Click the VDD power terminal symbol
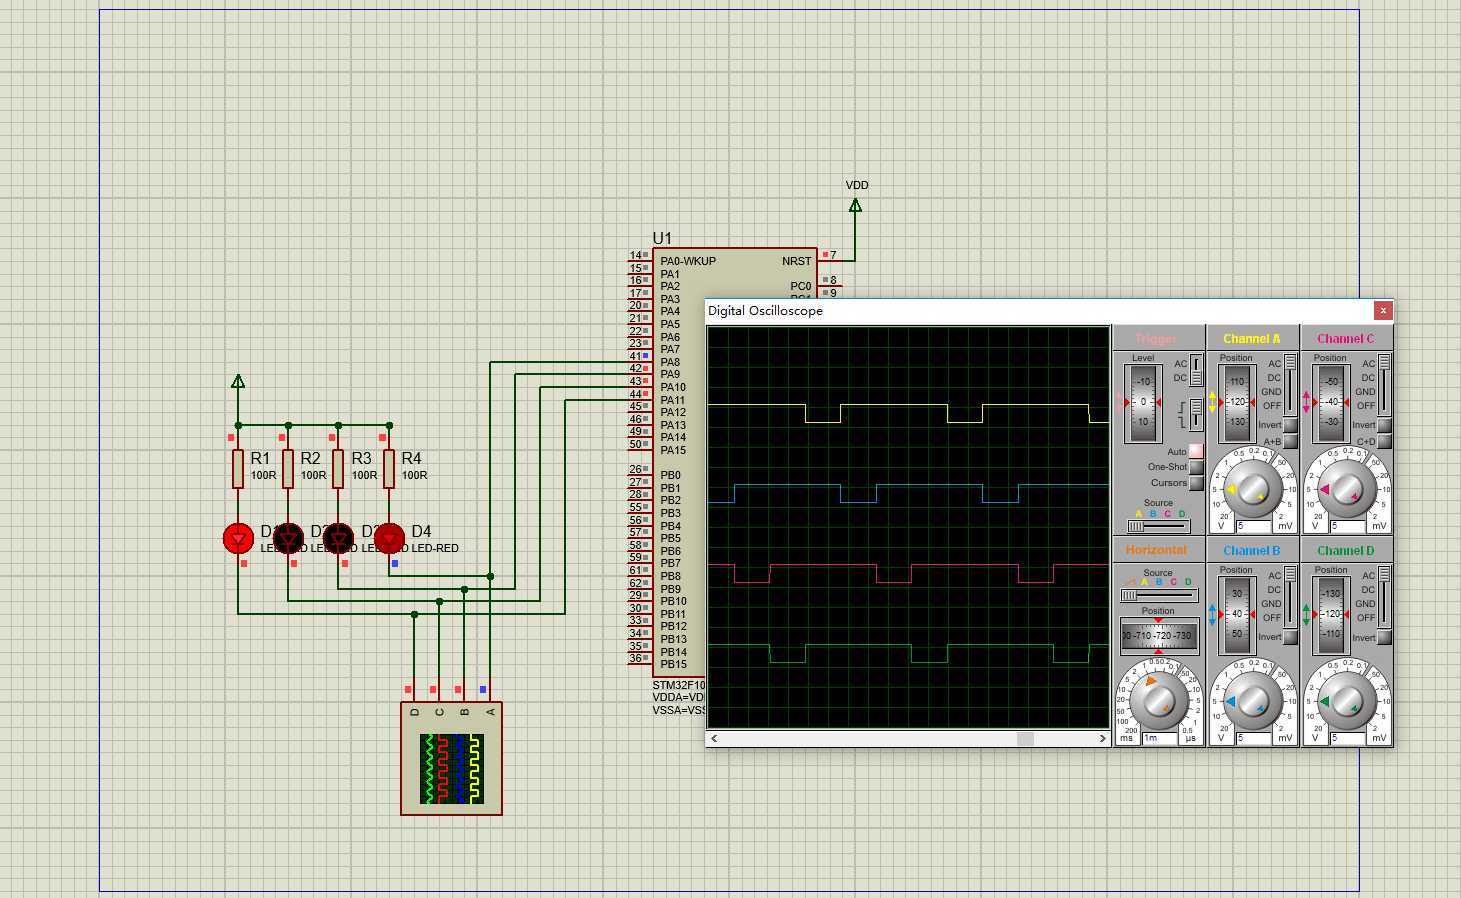The width and height of the screenshot is (1461, 898). click(855, 206)
